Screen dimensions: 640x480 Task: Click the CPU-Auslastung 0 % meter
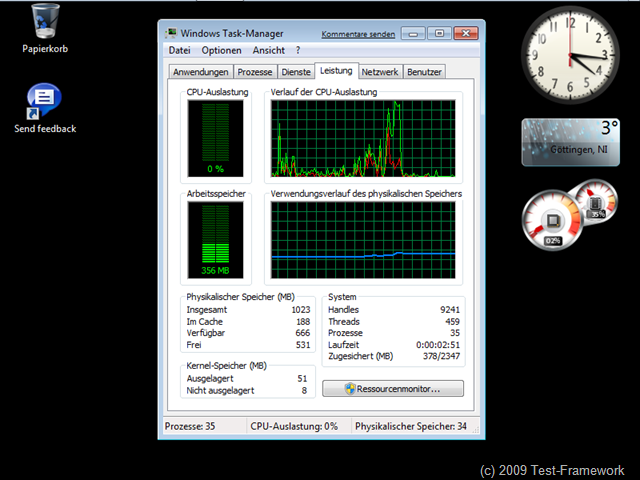tap(216, 138)
